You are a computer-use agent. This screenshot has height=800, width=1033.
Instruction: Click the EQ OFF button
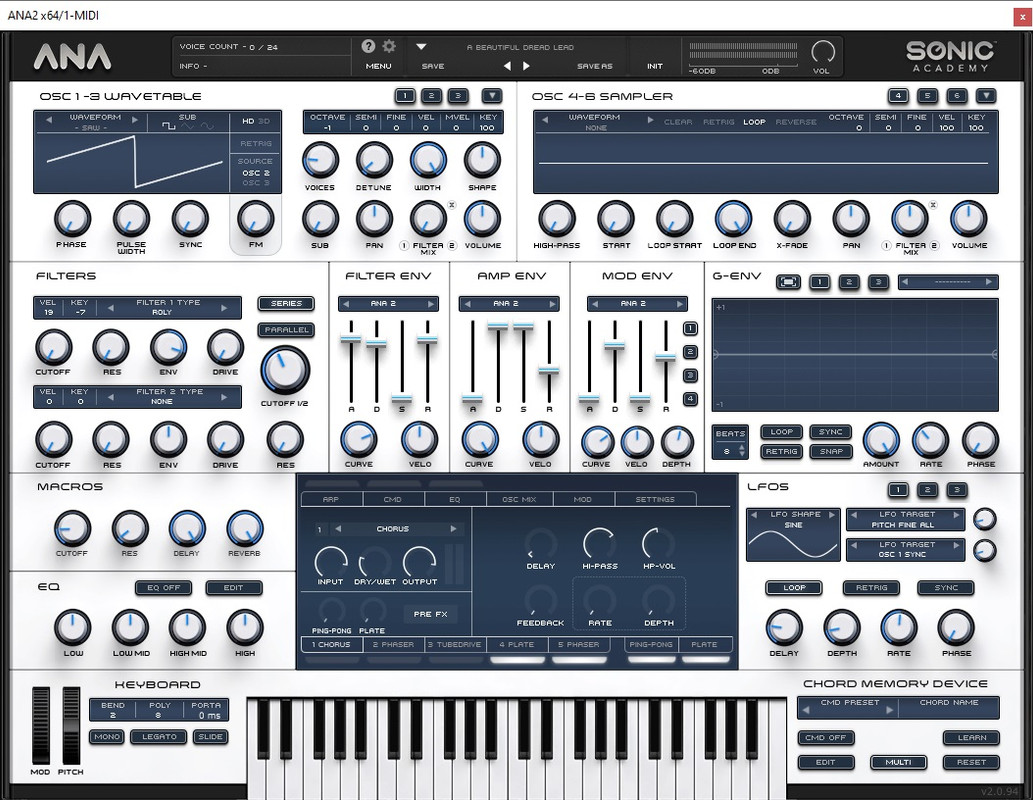click(163, 588)
